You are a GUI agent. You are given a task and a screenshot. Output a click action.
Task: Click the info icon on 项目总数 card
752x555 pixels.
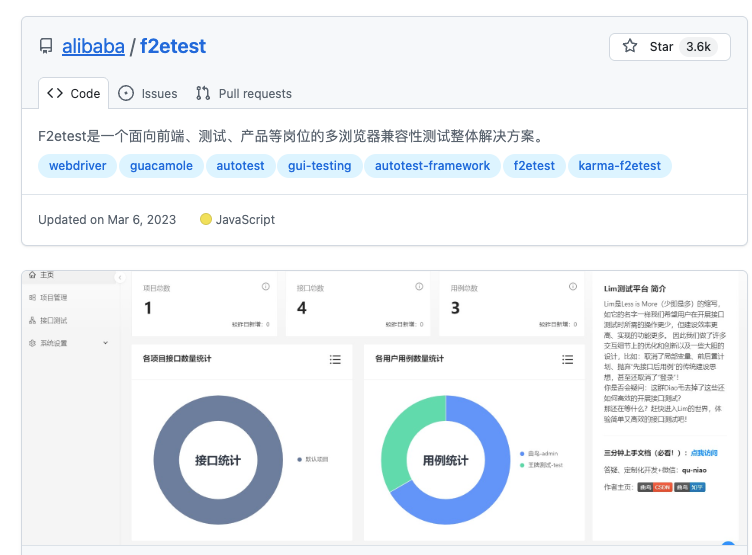tap(266, 286)
